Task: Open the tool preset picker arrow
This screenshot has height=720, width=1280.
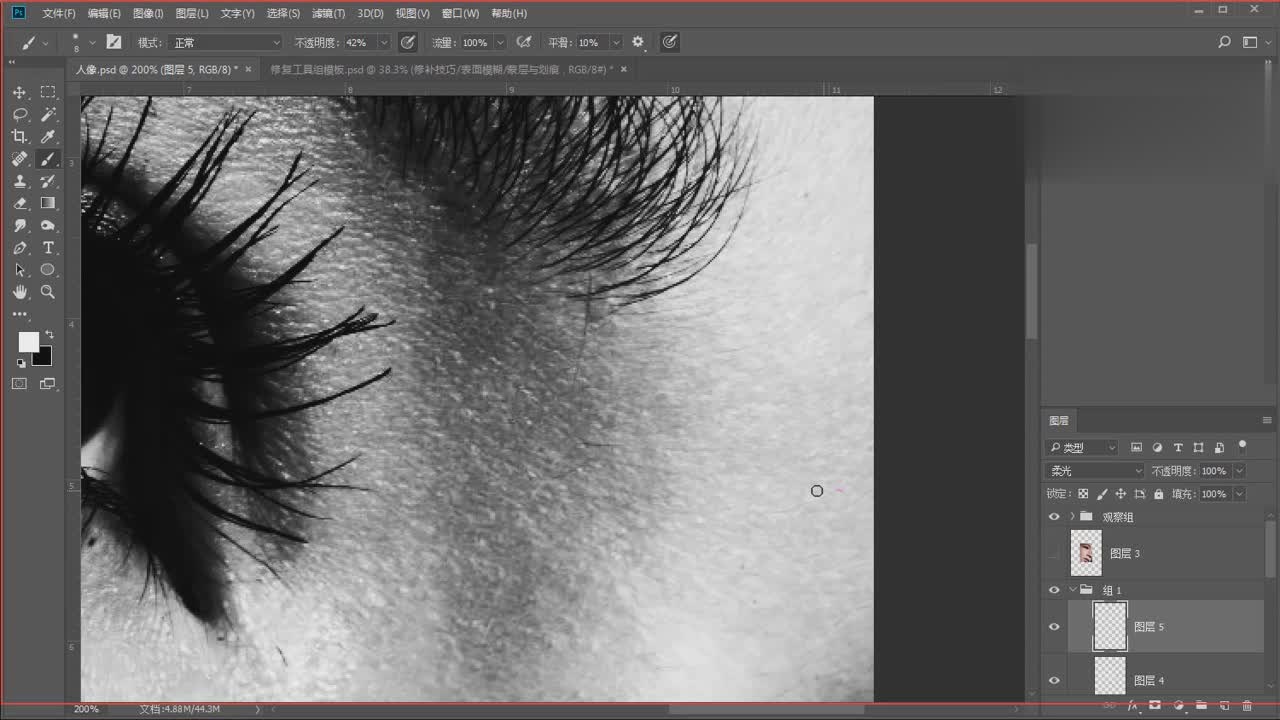Action: pos(45,43)
